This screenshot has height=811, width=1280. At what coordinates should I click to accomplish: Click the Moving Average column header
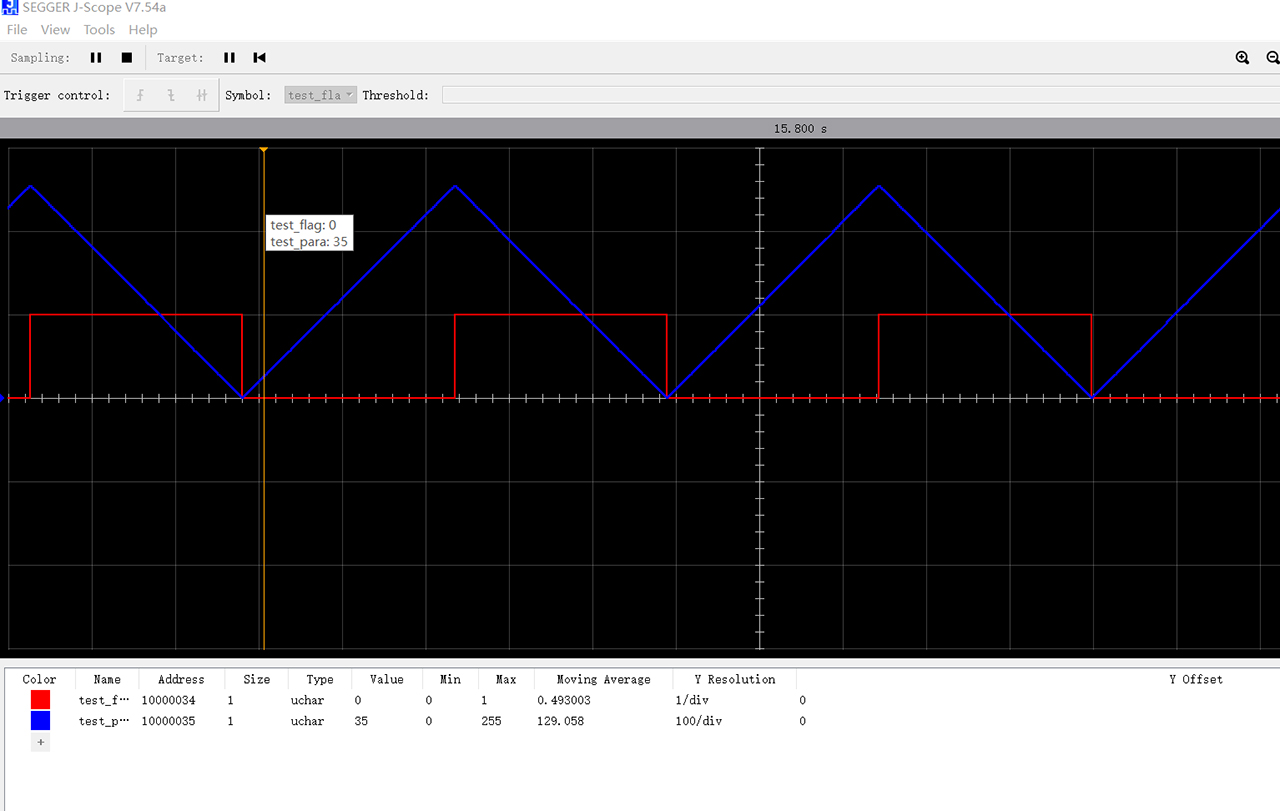tap(603, 680)
